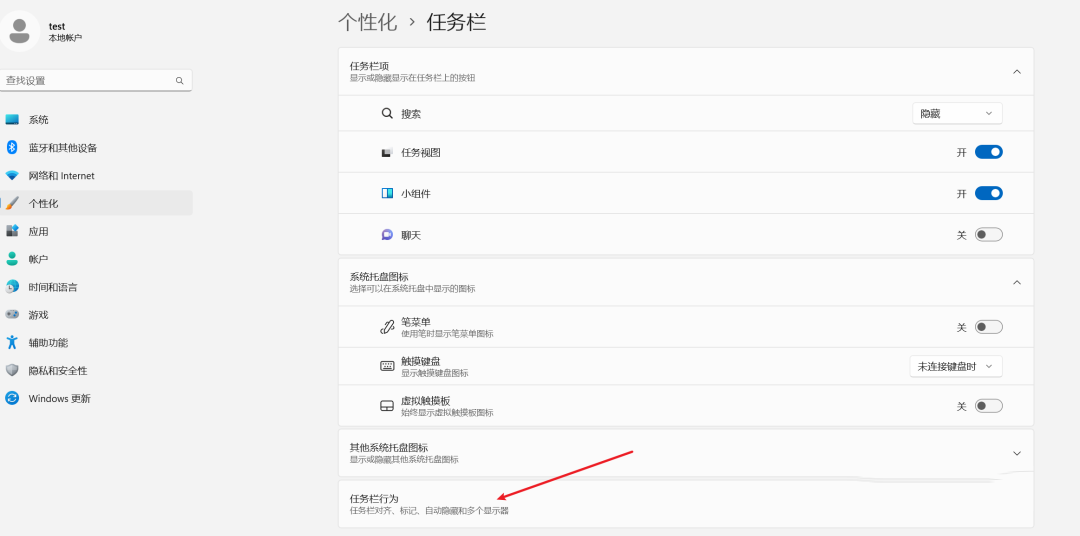Open 帐户 settings category
This screenshot has width=1080, height=536.
click(x=96, y=259)
